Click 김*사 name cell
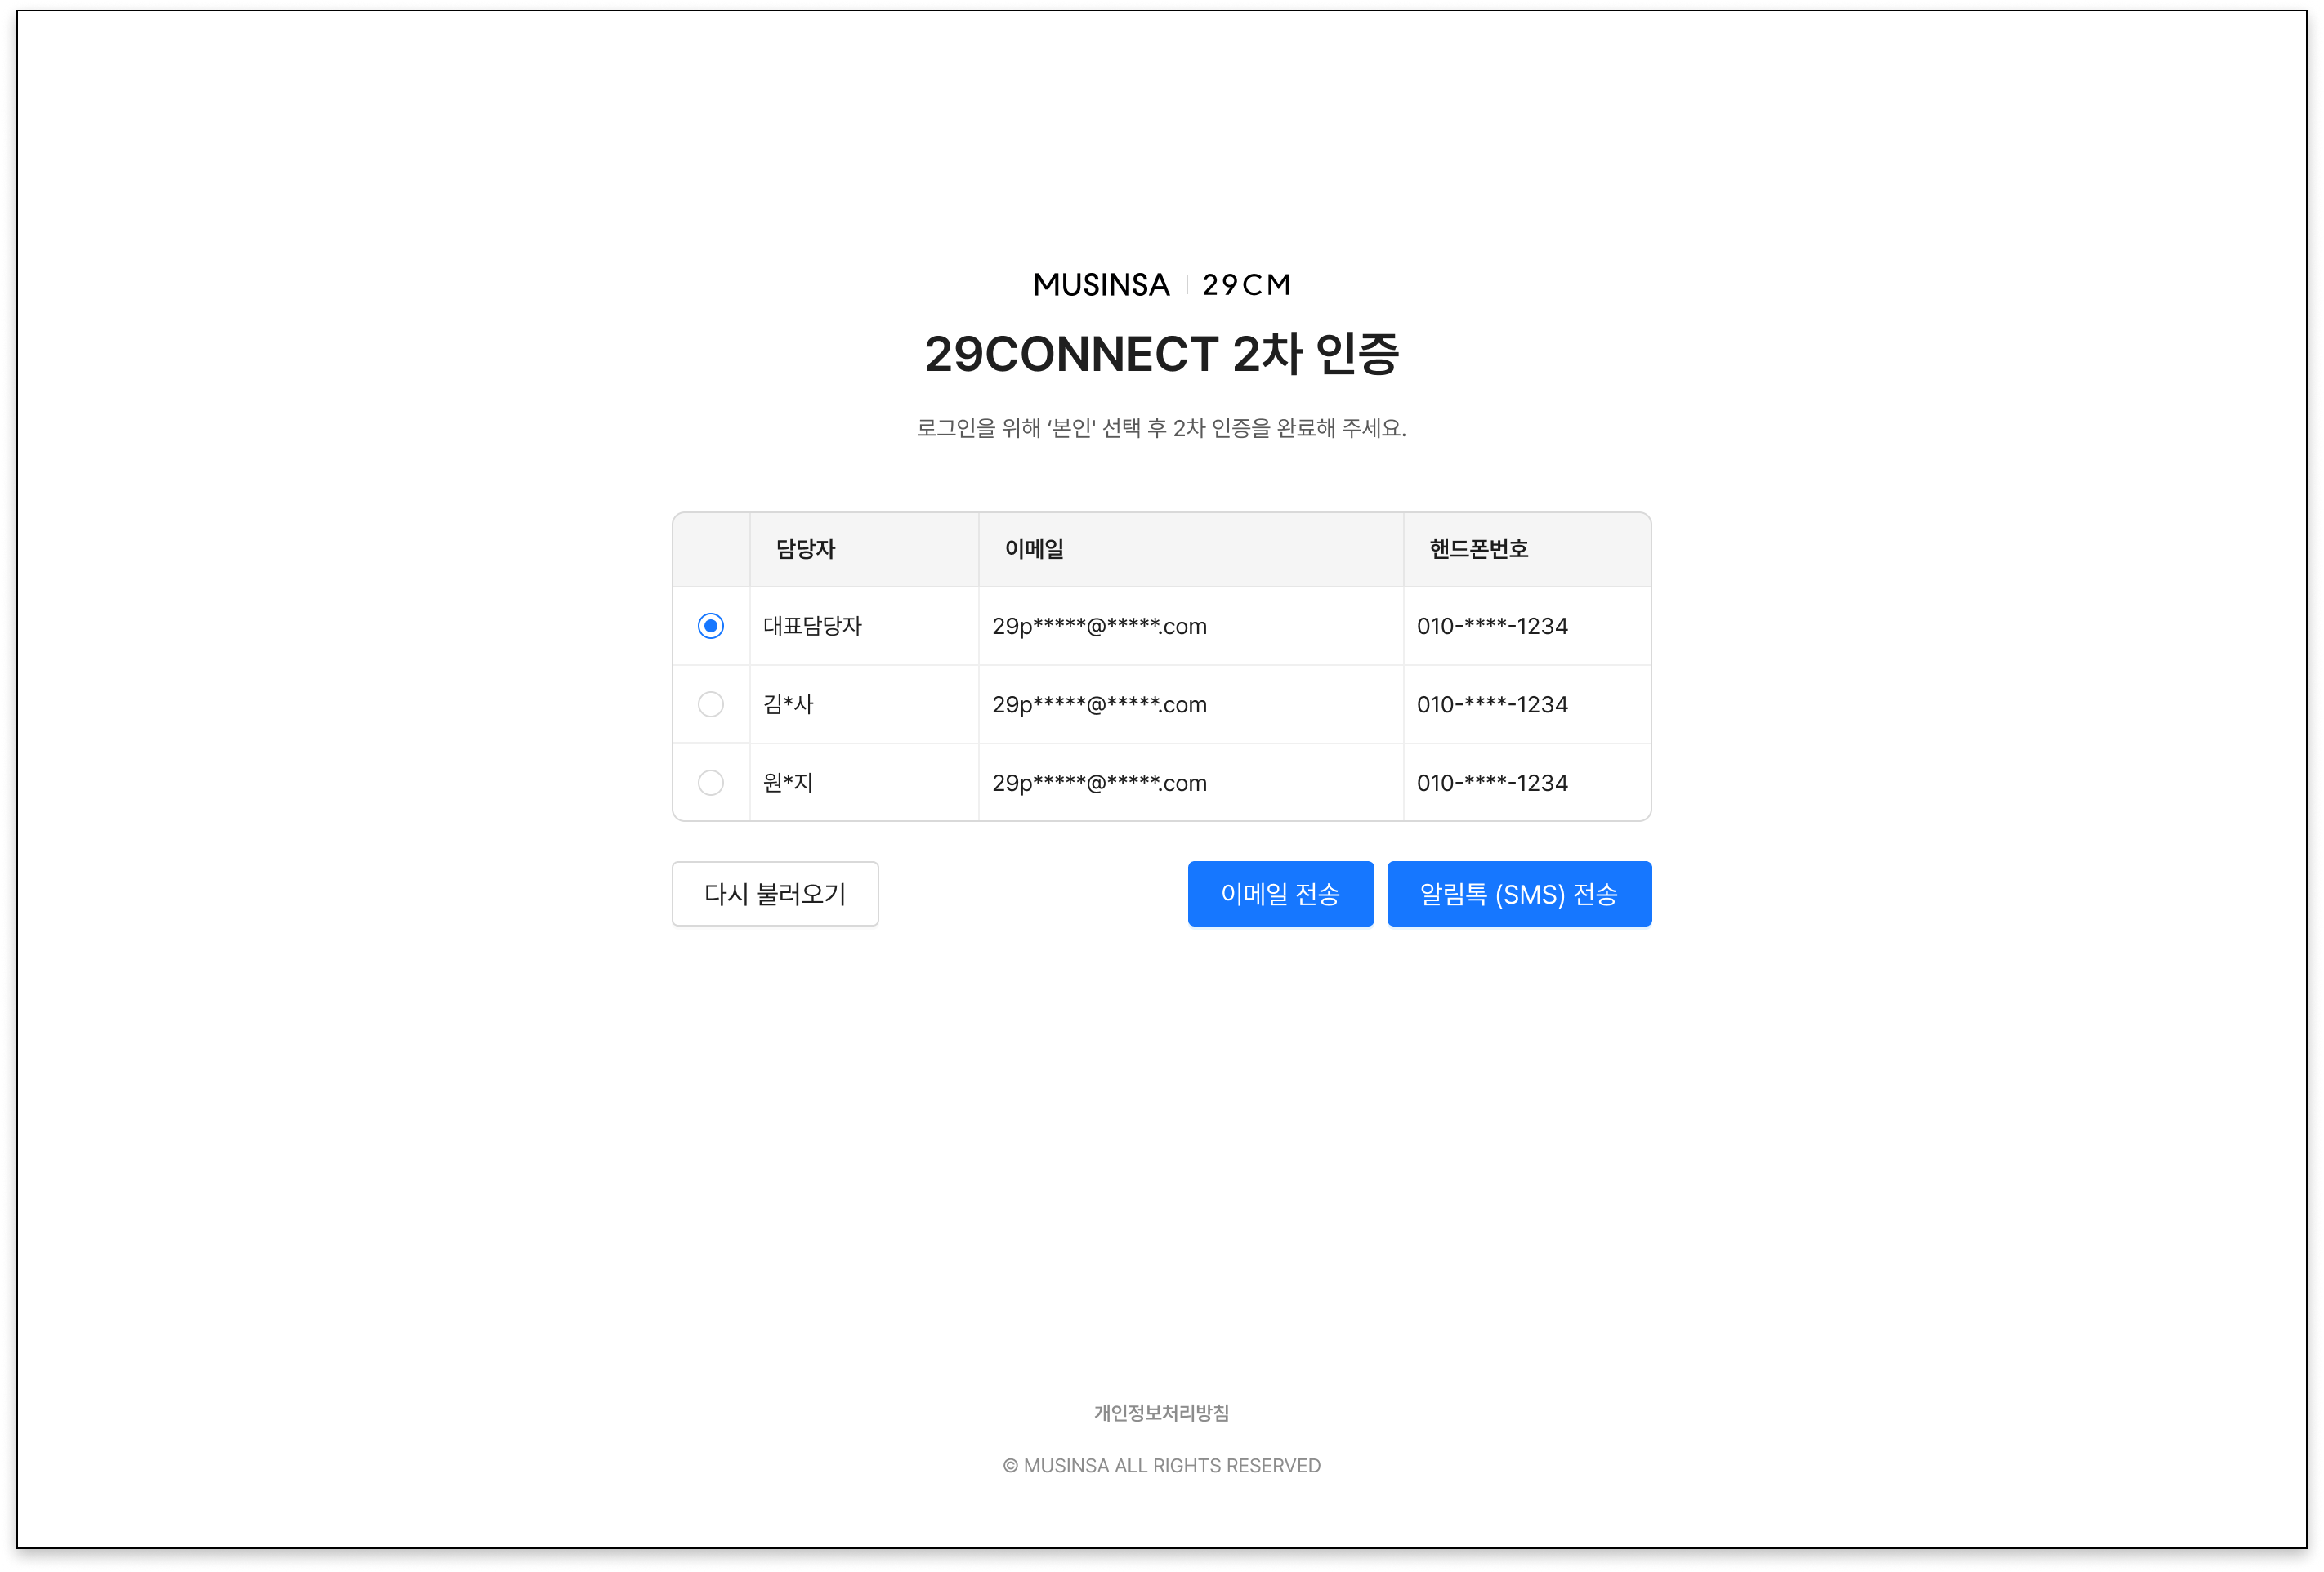Screen dimensions: 2324x1572 click(788, 704)
